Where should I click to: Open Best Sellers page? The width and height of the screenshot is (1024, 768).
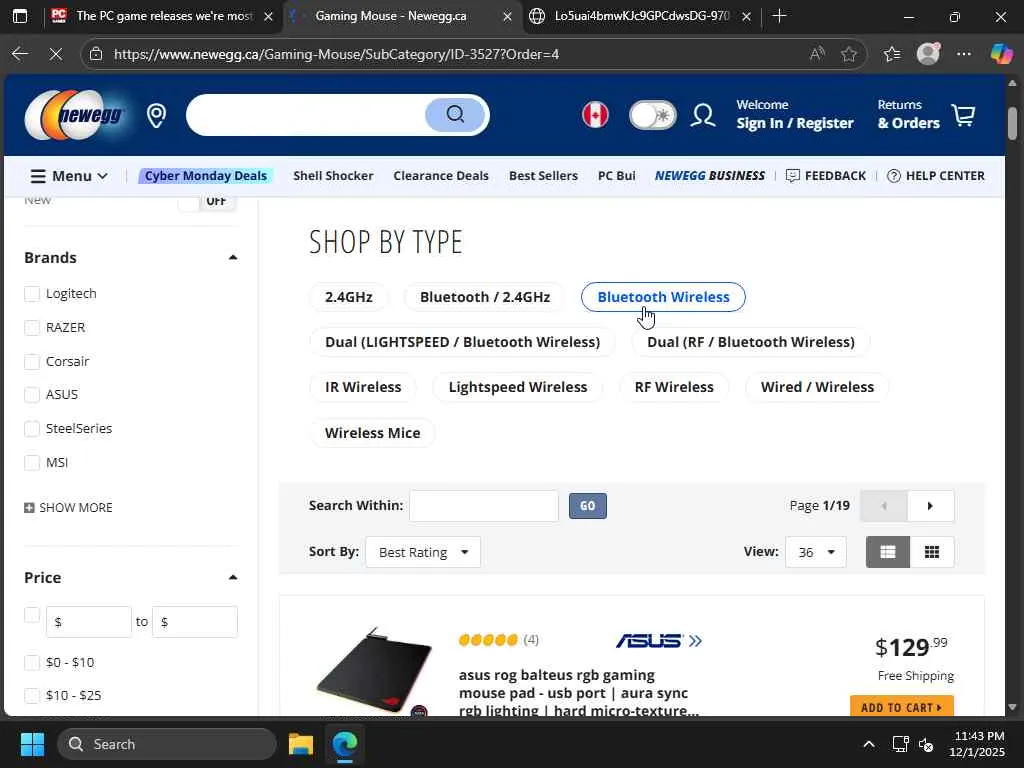[543, 176]
